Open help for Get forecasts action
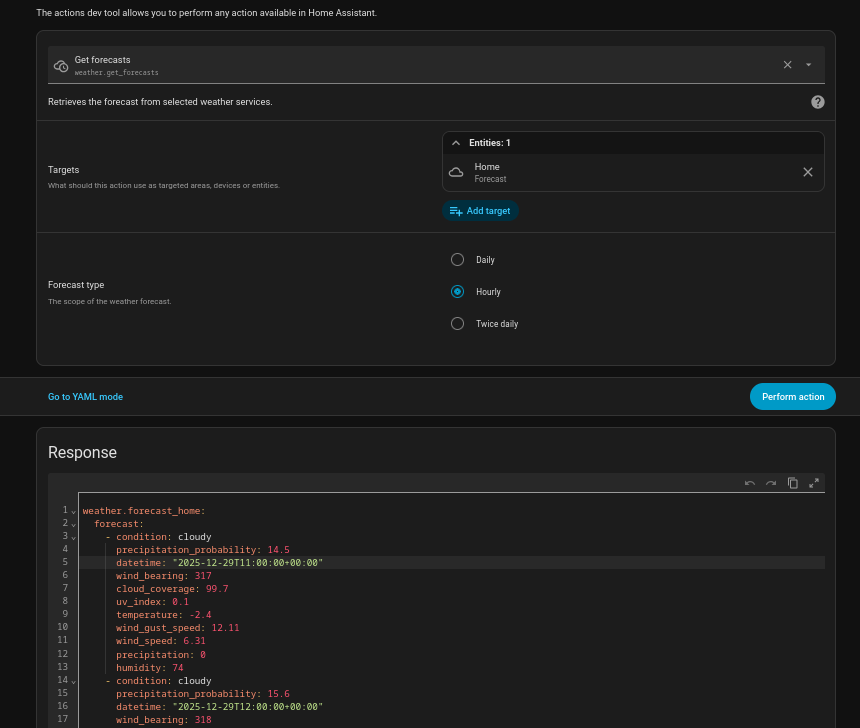The height and width of the screenshot is (728, 860). pyautogui.click(x=817, y=102)
